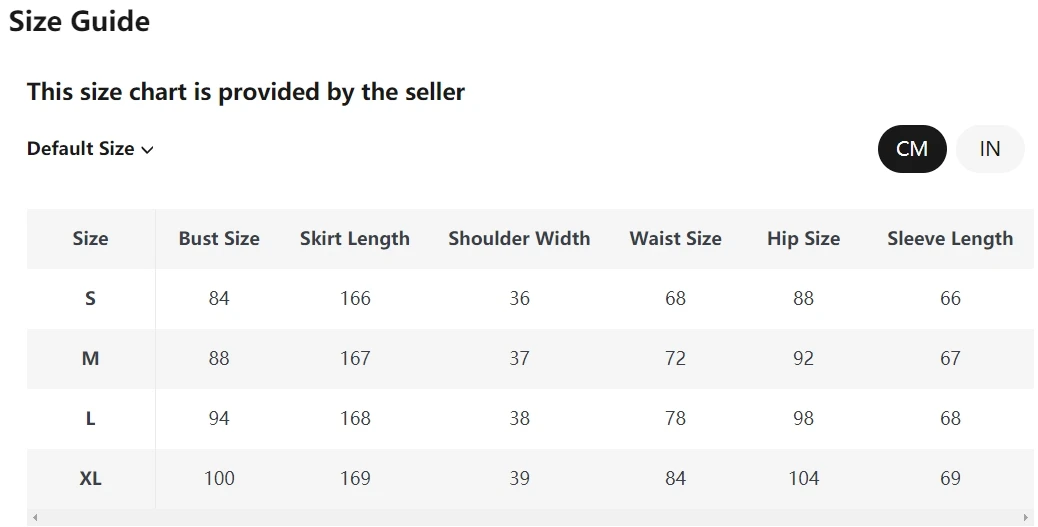
Task: Switch units to IN
Action: click(990, 149)
